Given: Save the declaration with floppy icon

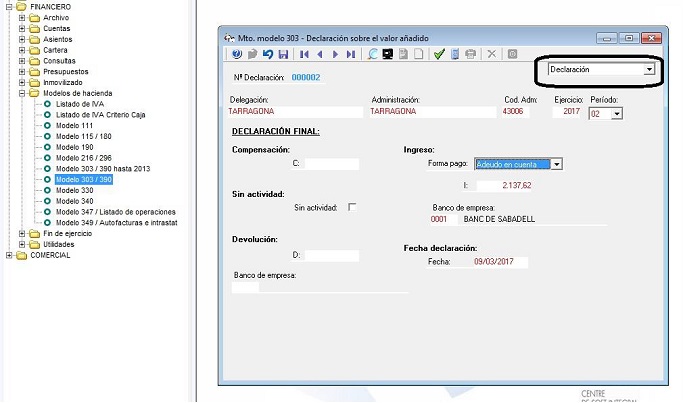Looking at the screenshot, I should tap(284, 54).
